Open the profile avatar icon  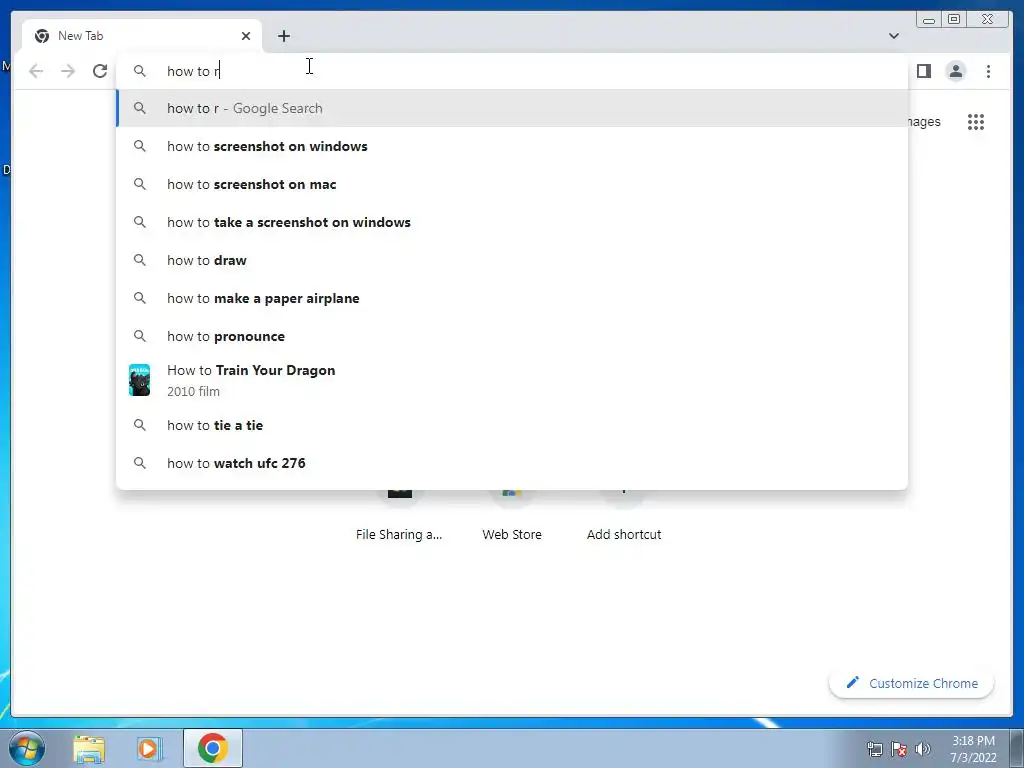tap(955, 71)
